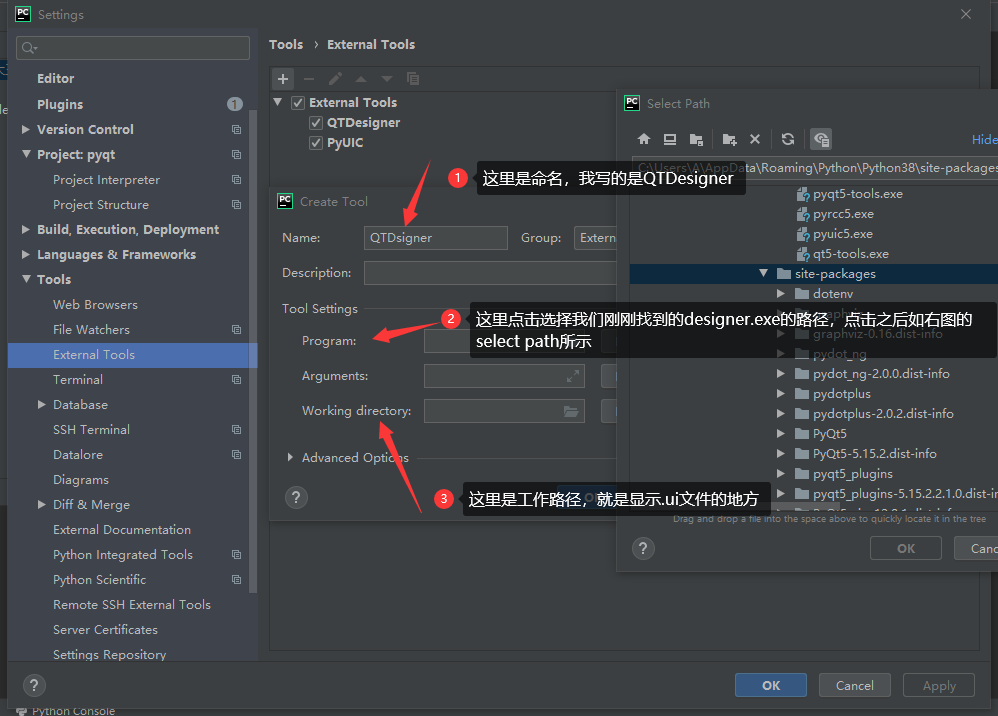998x716 pixels.
Task: Toggle PyUIC tool checkbox
Action: 316,143
